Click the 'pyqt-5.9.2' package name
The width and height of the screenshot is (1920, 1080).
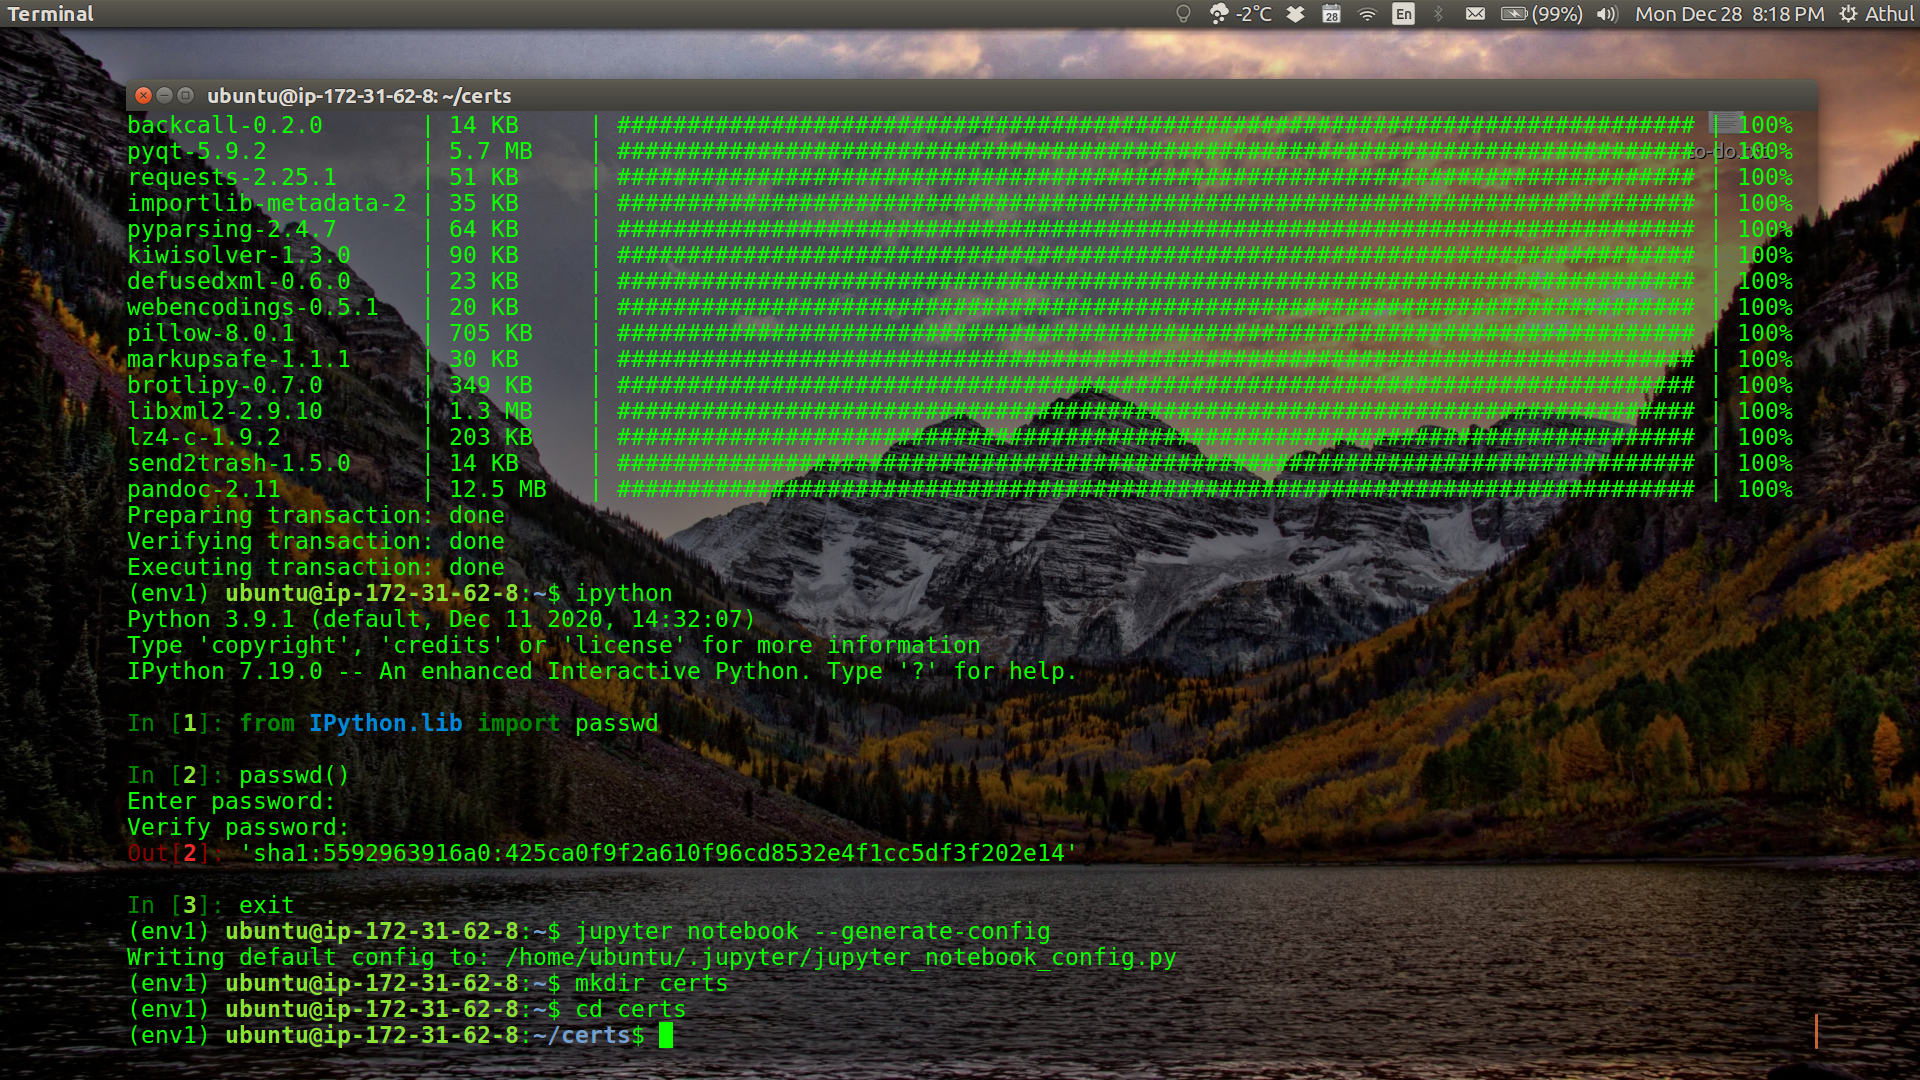(x=197, y=151)
